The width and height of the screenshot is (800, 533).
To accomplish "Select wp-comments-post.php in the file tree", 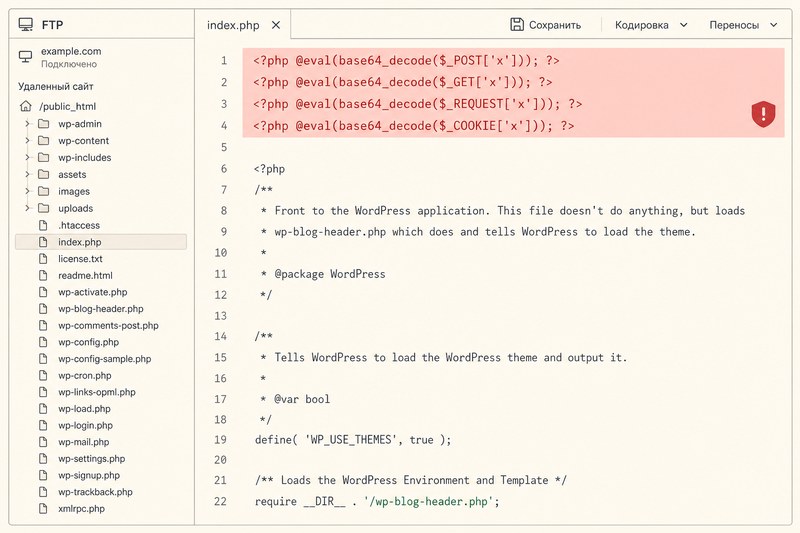I will [x=108, y=325].
